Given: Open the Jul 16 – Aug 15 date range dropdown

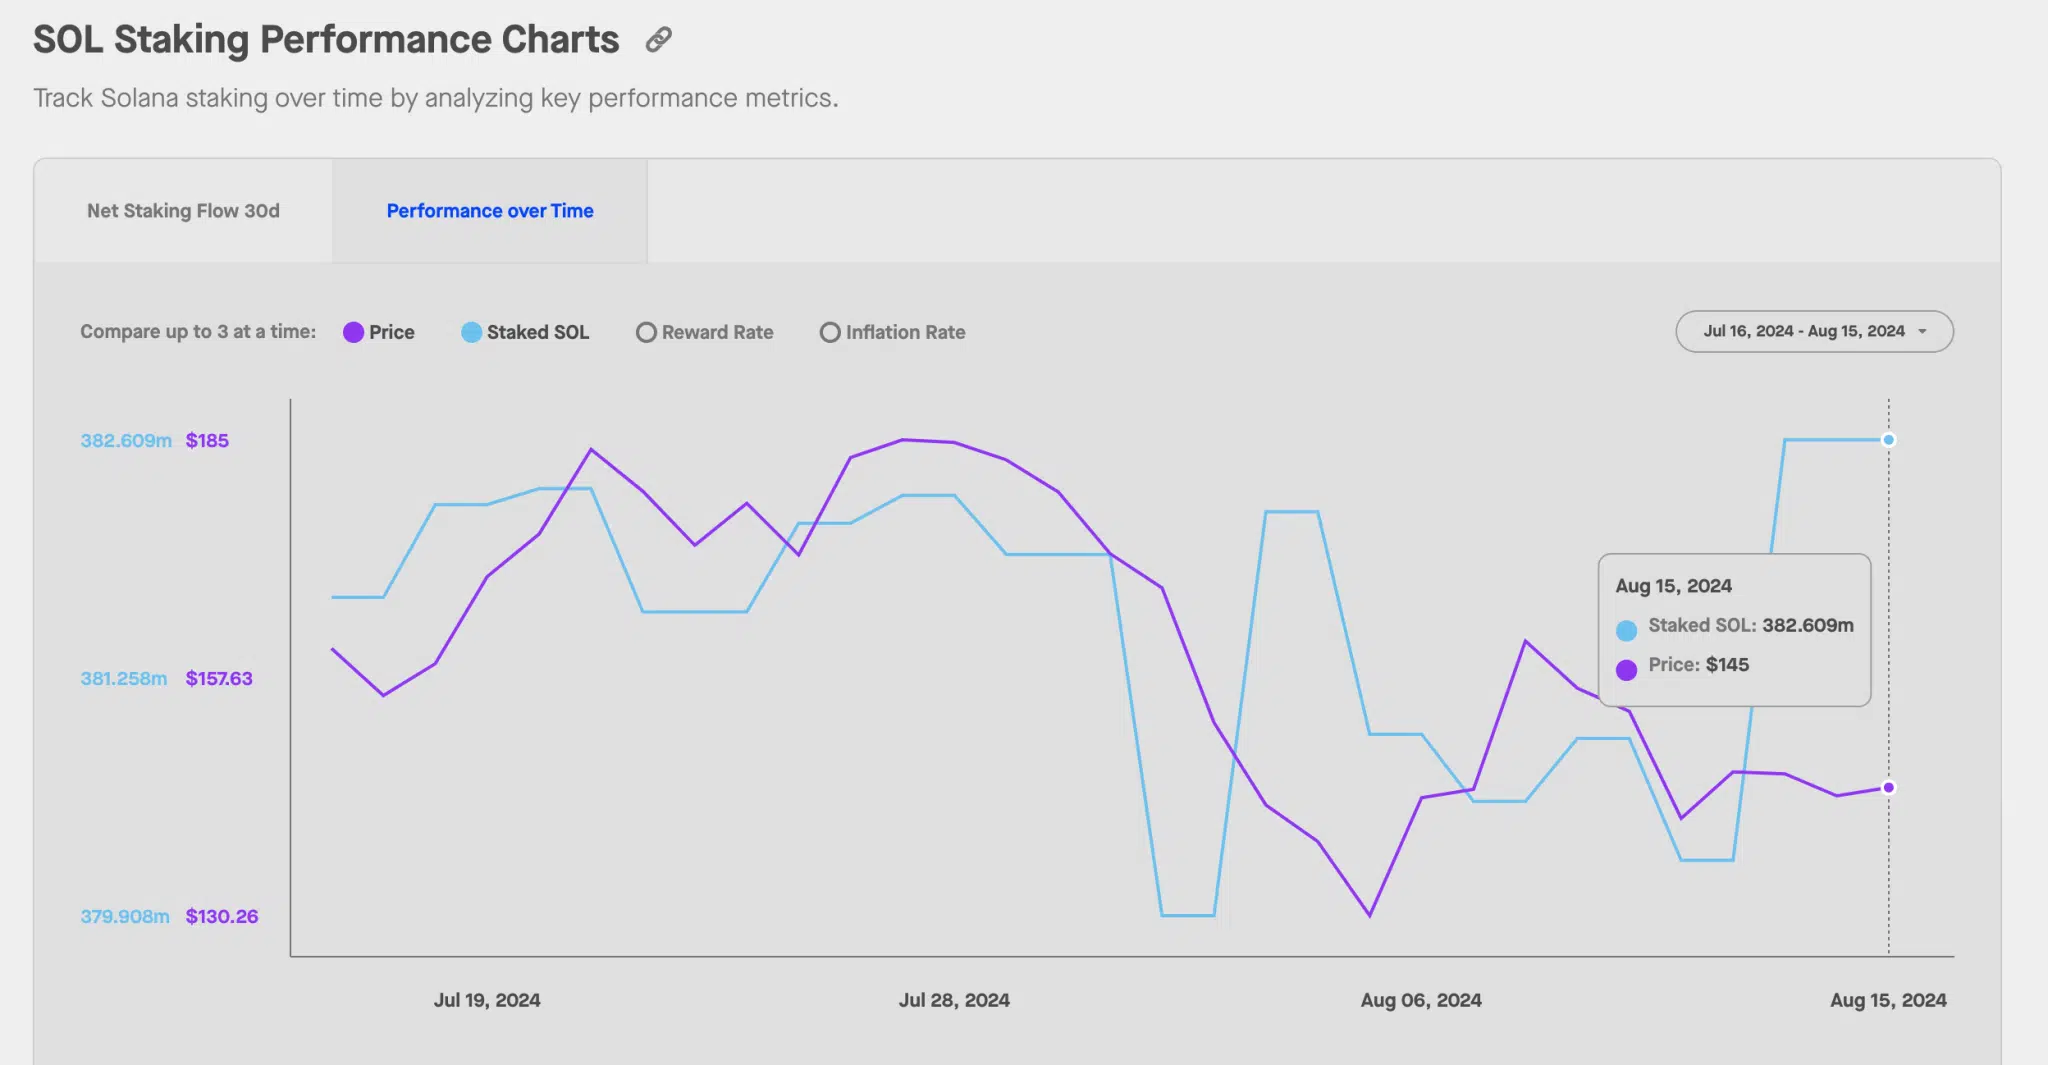Looking at the screenshot, I should pyautogui.click(x=1814, y=331).
